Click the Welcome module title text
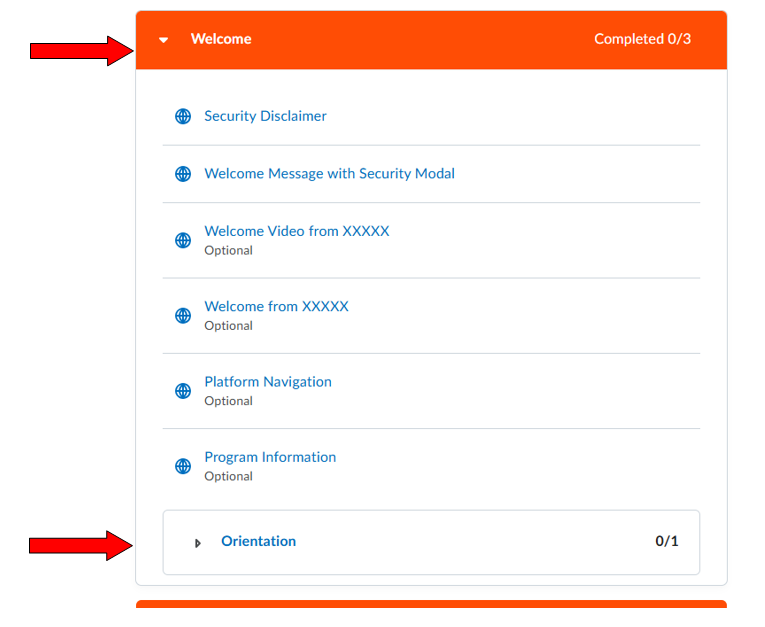Viewport: 765px width, 627px height. tap(221, 39)
